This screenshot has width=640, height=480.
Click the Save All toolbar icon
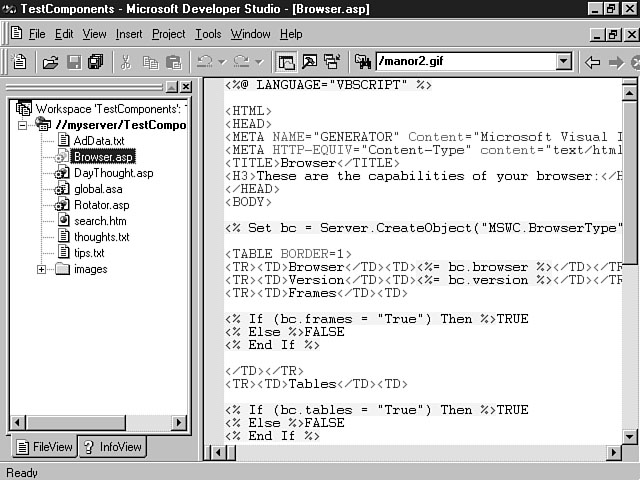pyautogui.click(x=95, y=62)
